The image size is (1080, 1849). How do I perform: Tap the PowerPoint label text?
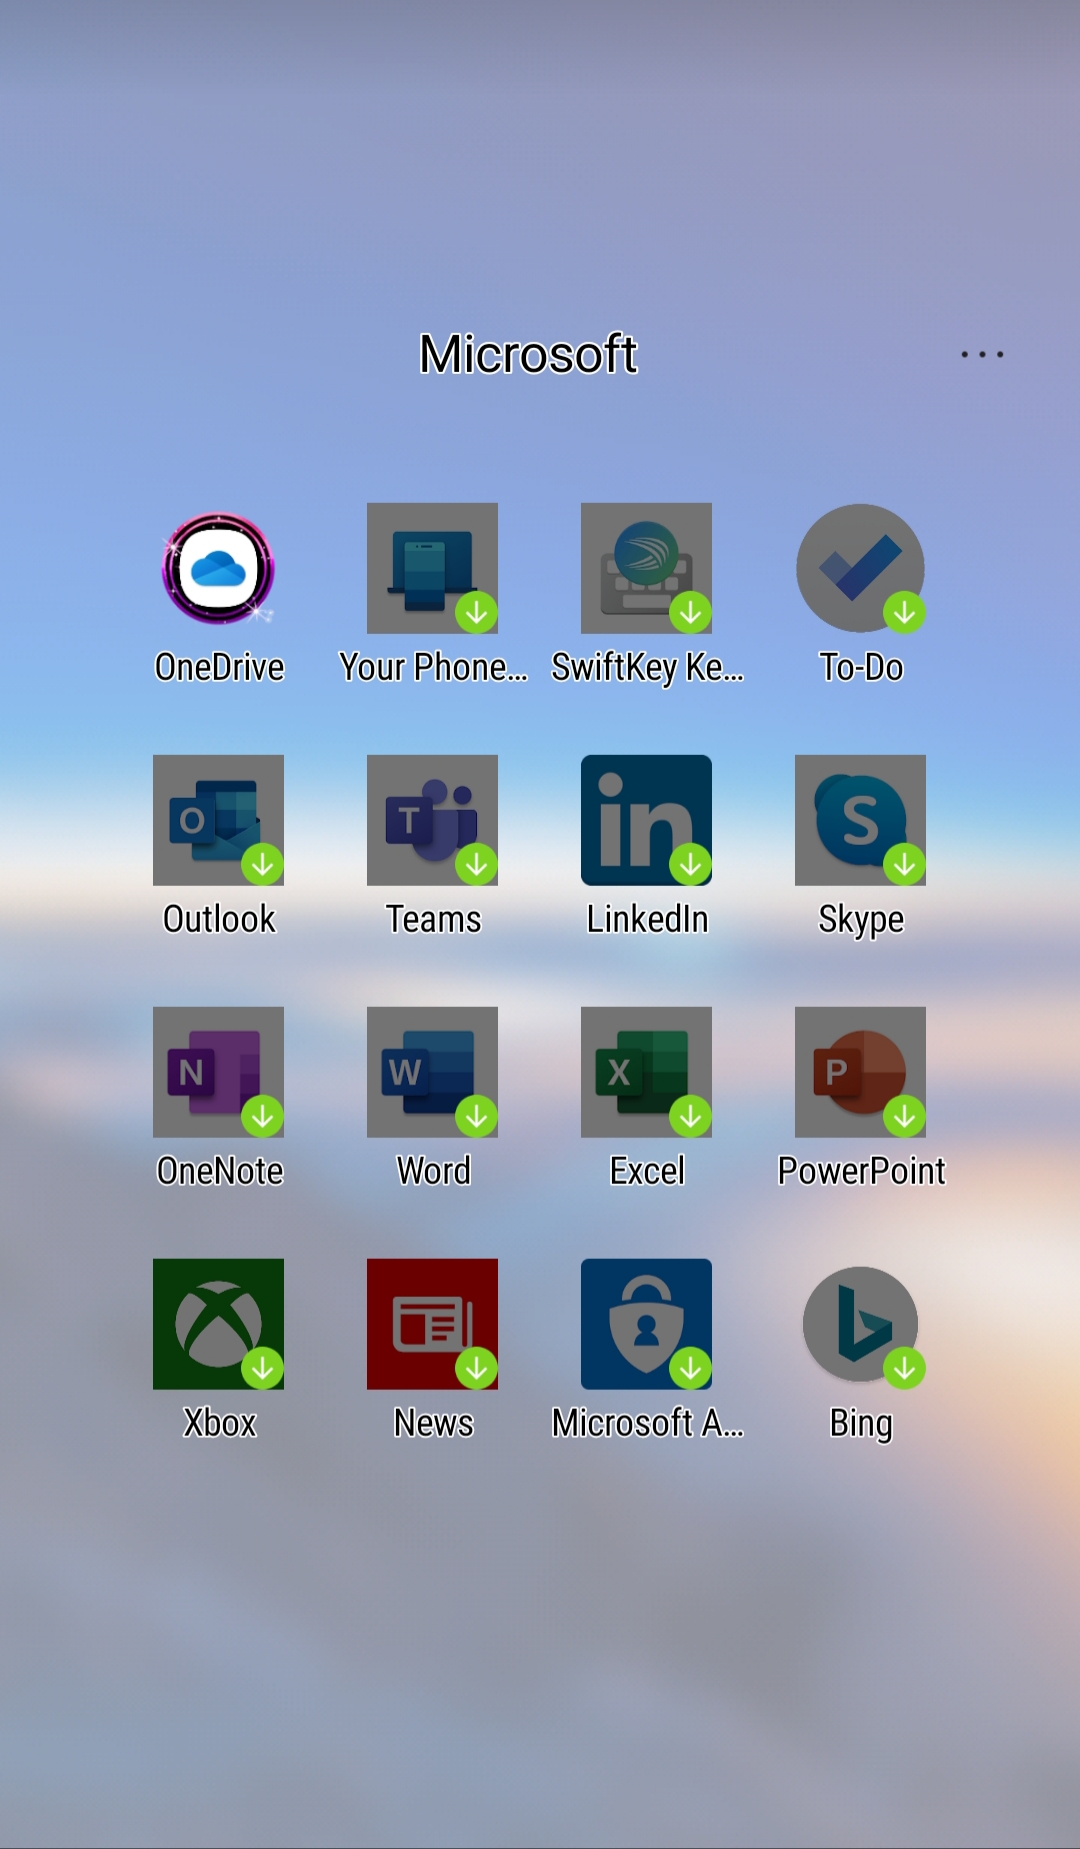click(861, 1171)
